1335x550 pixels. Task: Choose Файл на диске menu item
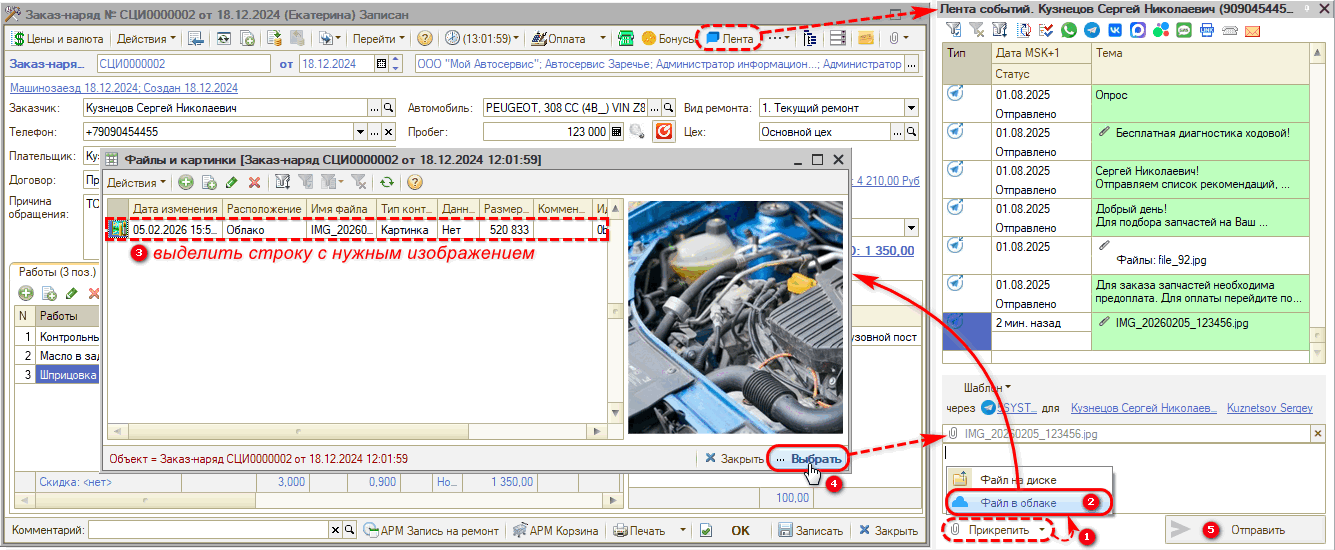pyautogui.click(x=1018, y=480)
